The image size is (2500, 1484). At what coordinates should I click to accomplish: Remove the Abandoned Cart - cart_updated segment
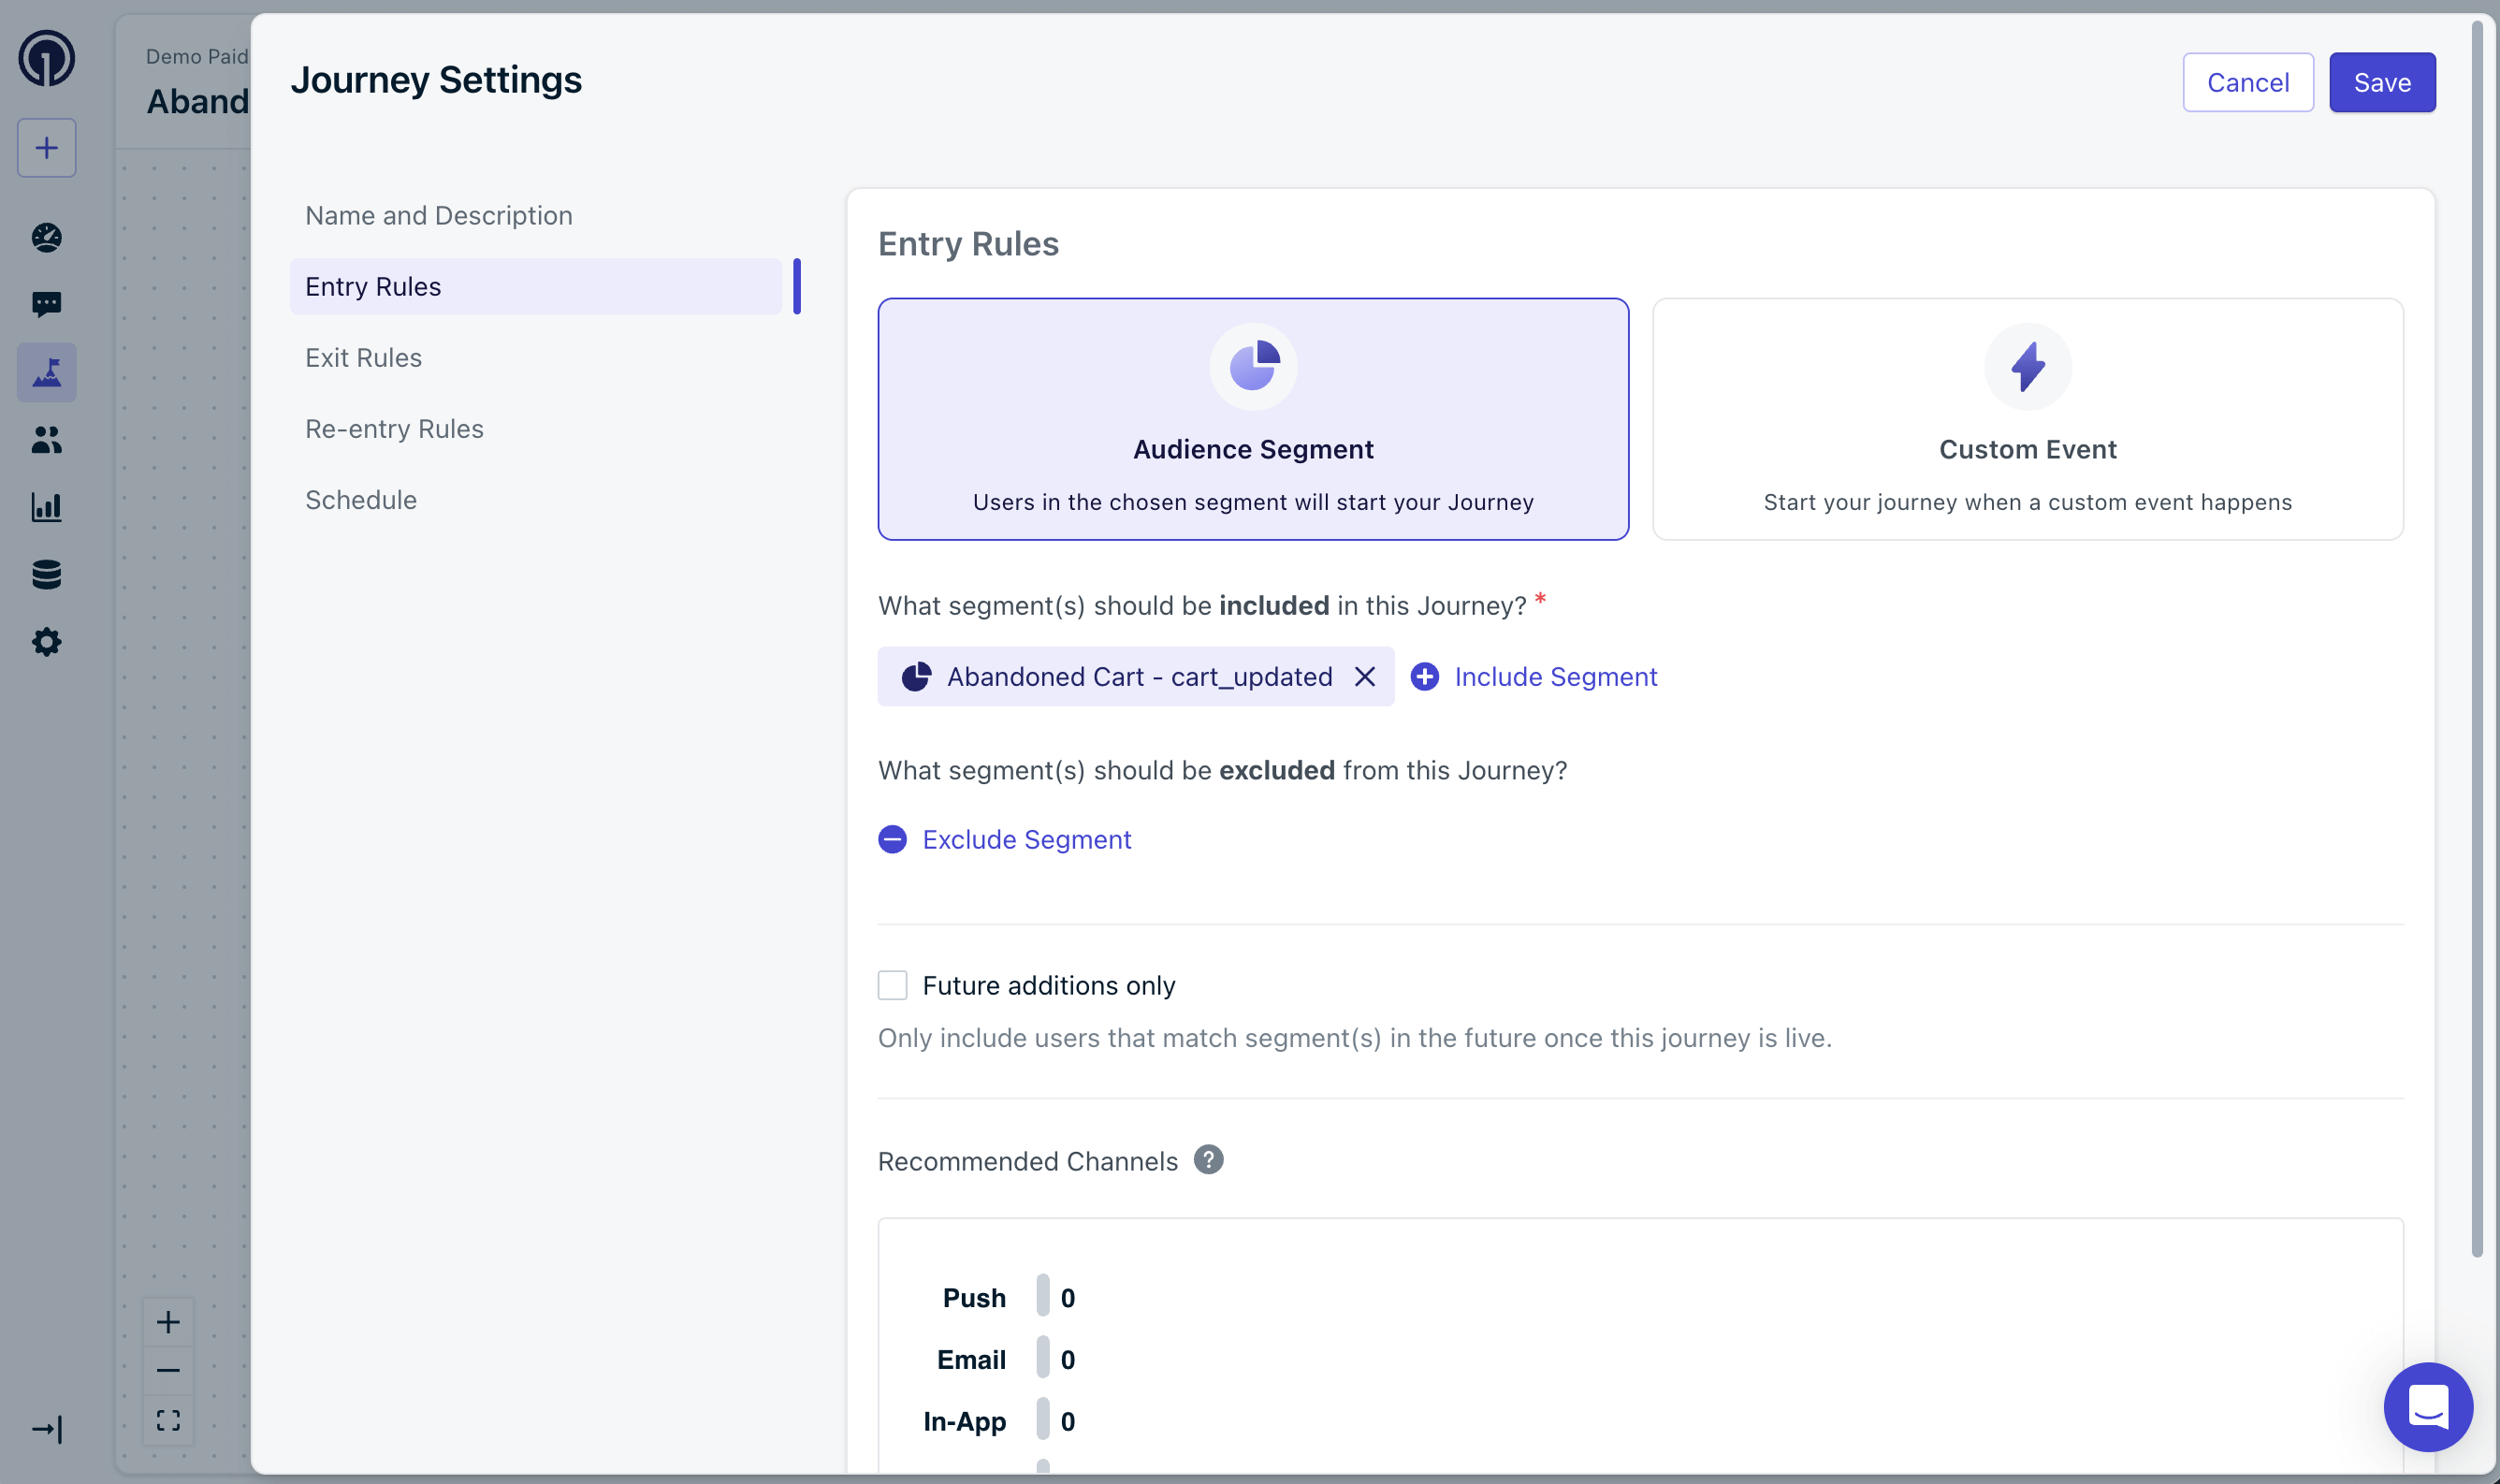1364,677
